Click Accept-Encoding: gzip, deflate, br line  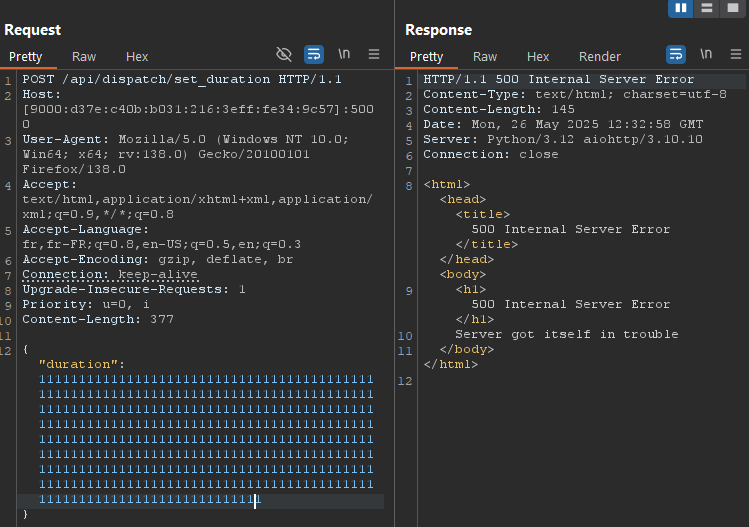point(158,259)
